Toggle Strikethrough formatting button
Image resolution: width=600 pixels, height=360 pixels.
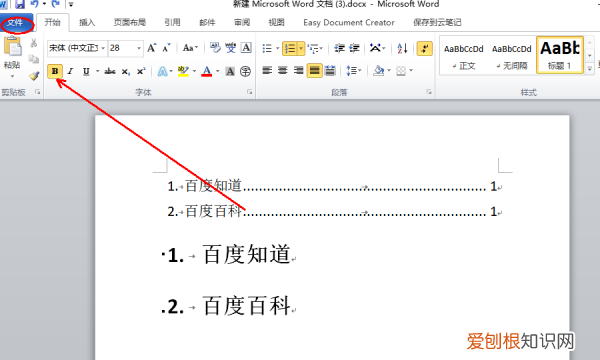coord(110,72)
